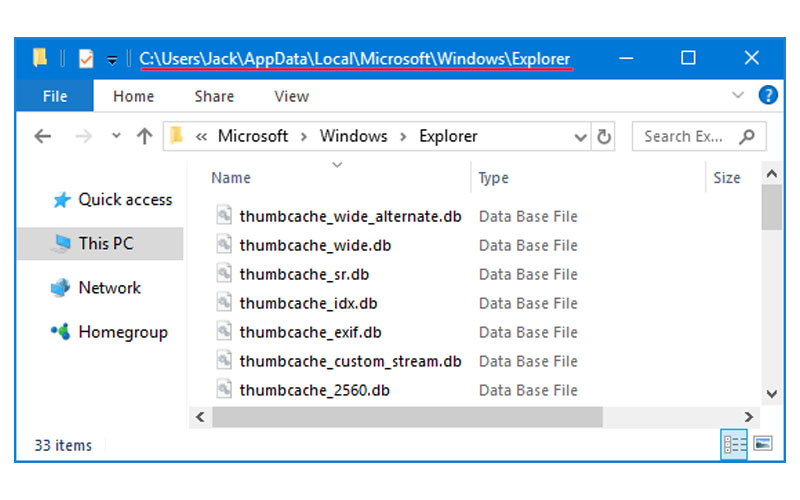Image resolution: width=800 pixels, height=500 pixels.
Task: Click the search magnifier icon
Action: [747, 136]
